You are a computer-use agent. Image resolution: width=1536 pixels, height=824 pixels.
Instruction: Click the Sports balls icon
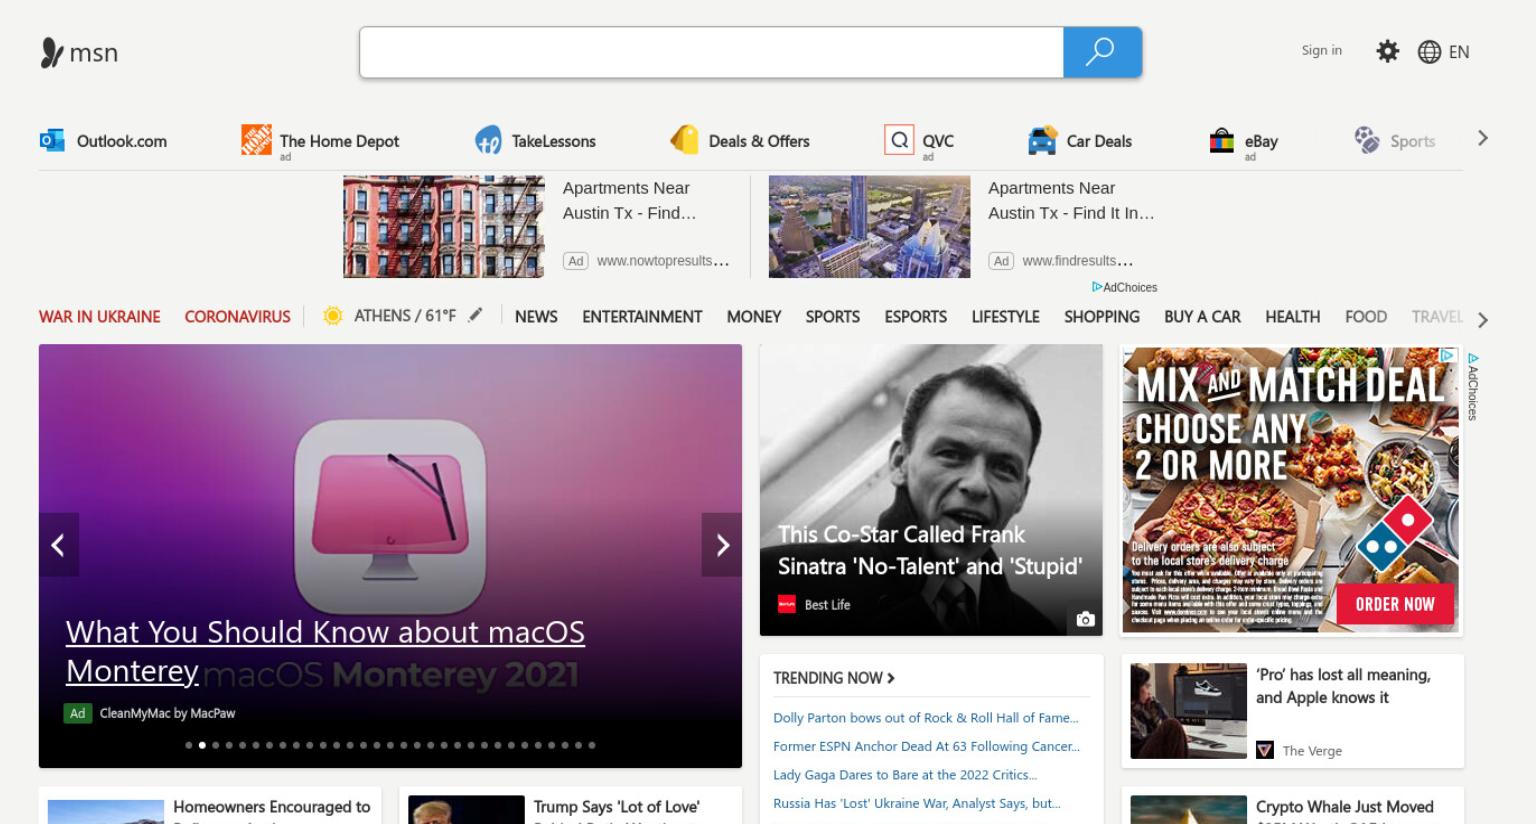1367,140
